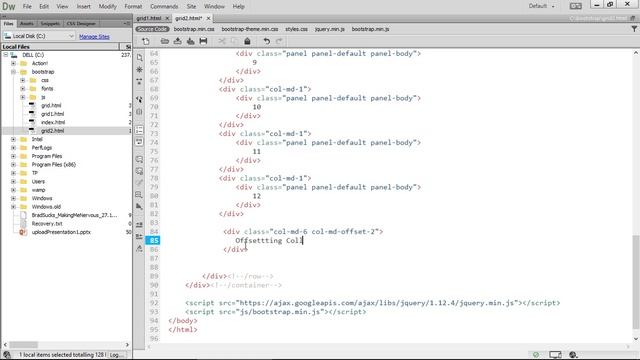Expand the Windows.old folder

point(13,207)
